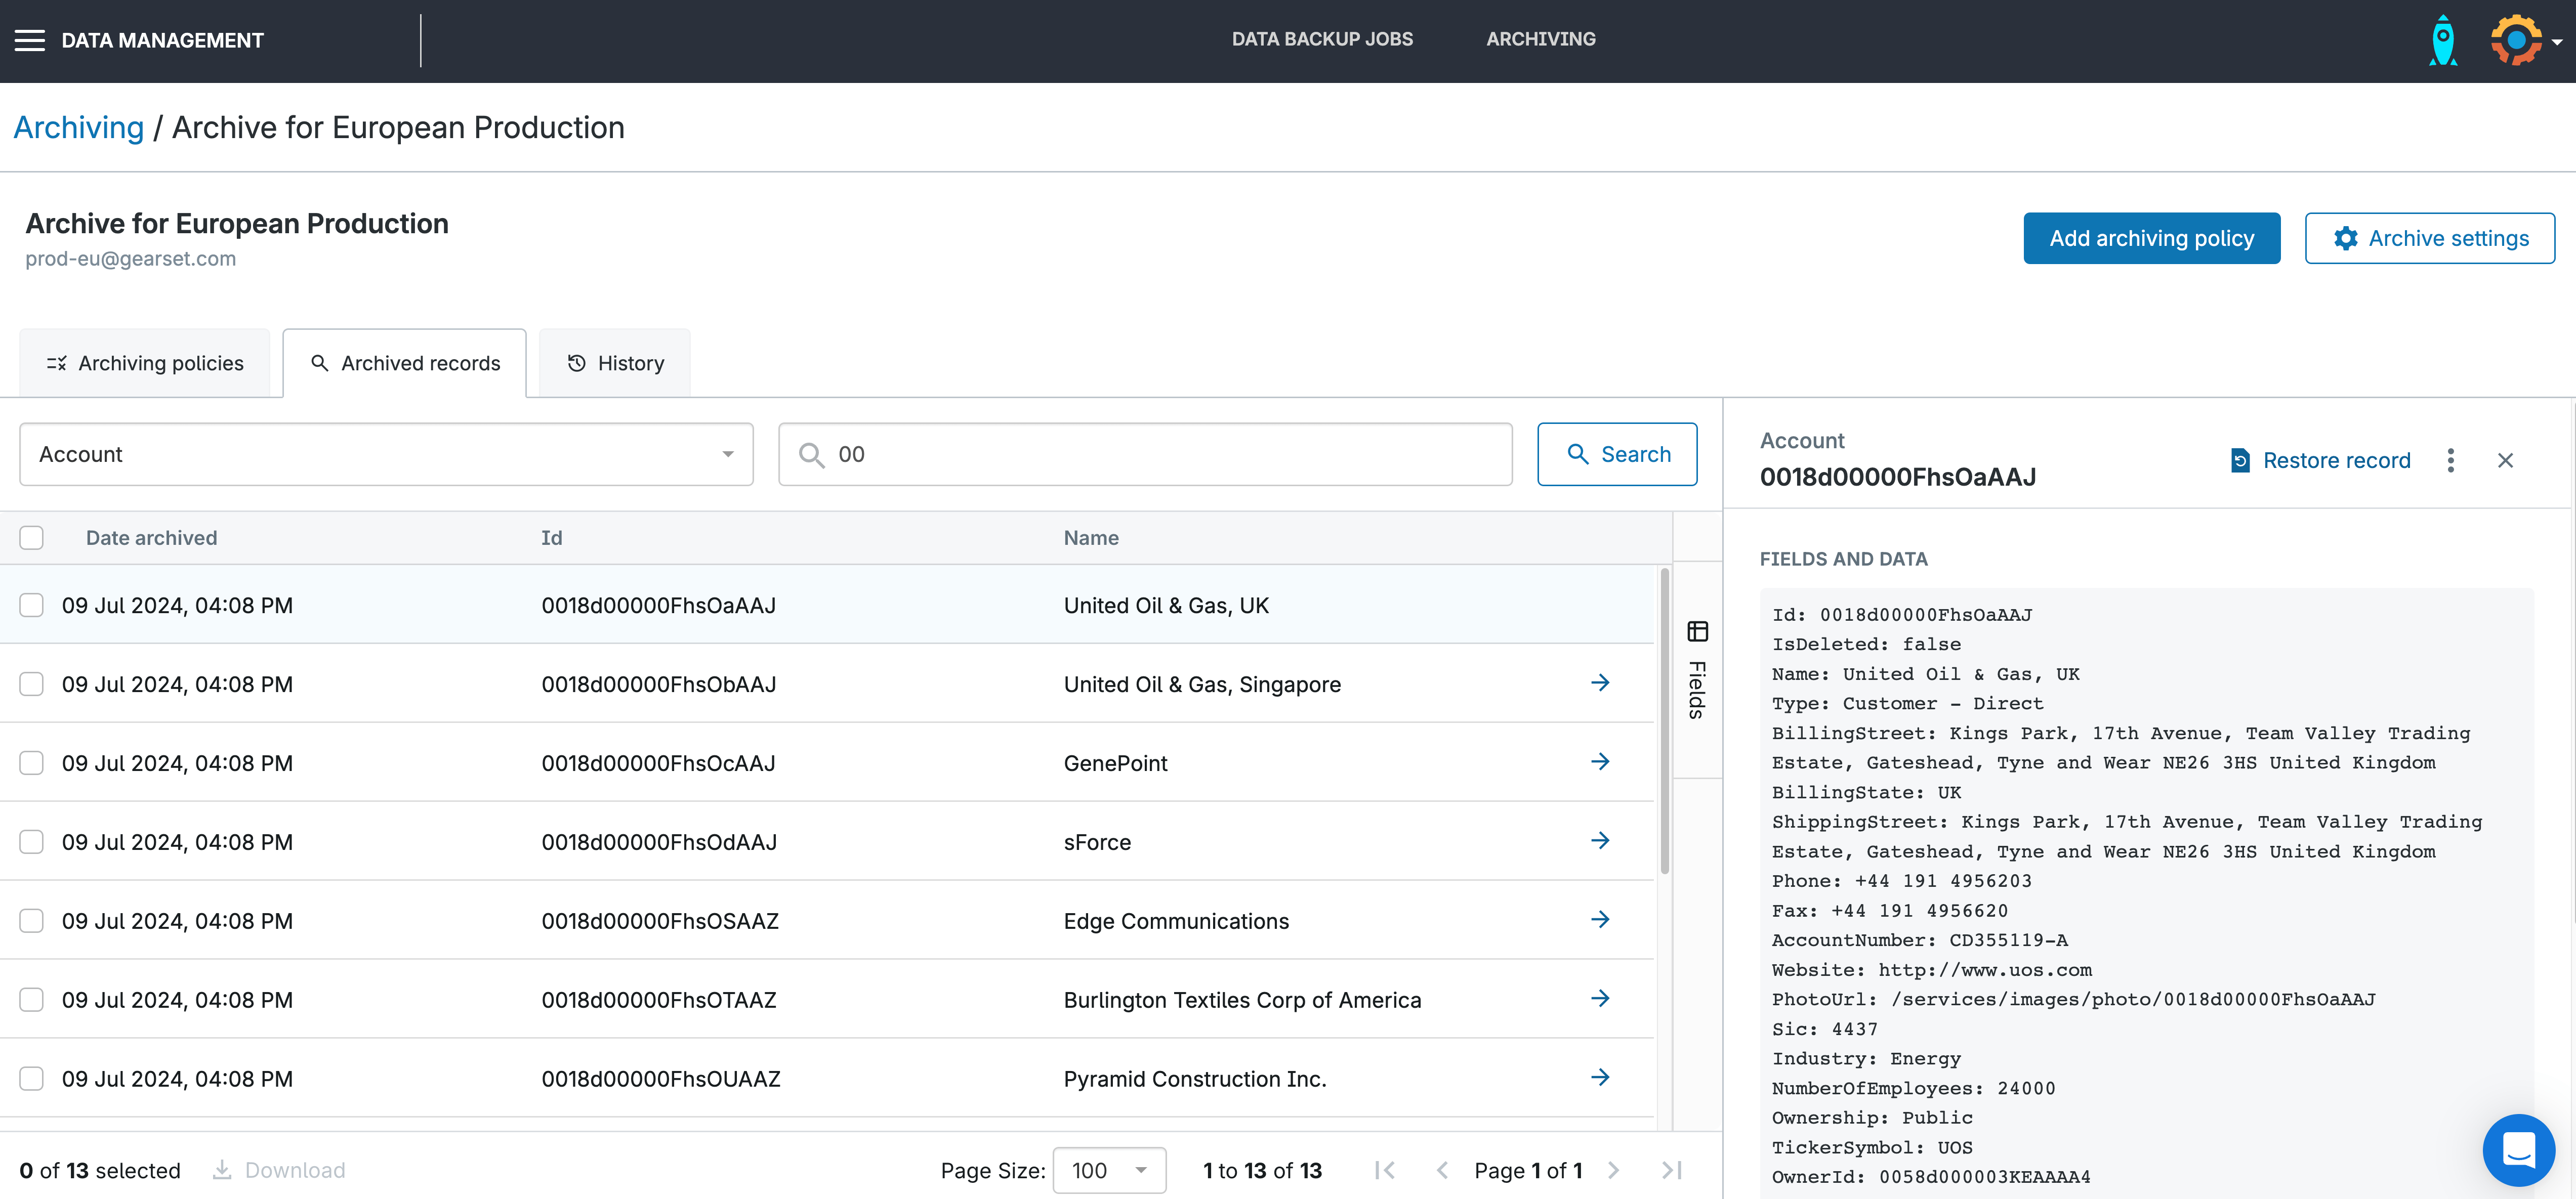Image resolution: width=2576 pixels, height=1199 pixels.
Task: Switch to the Archiving policies tab
Action: [145, 363]
